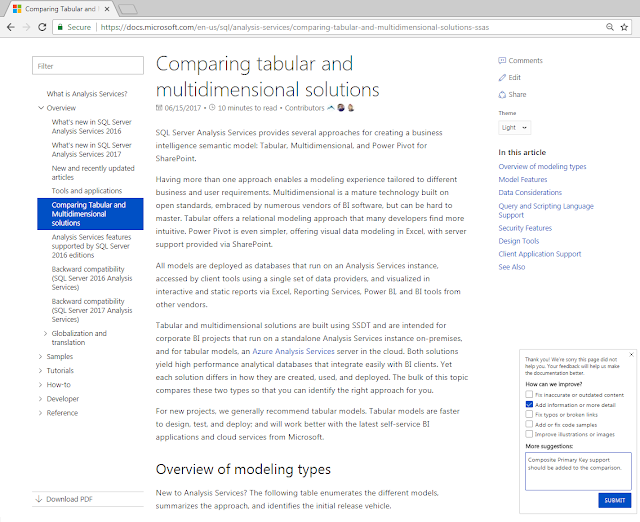
Task: Click the green Secure padlock icon
Action: [x=60, y=27]
